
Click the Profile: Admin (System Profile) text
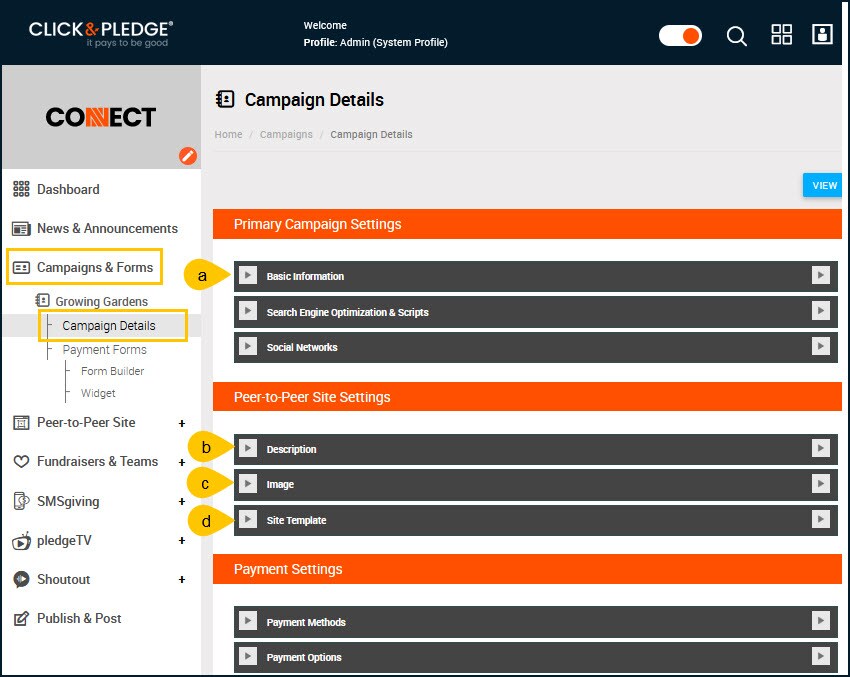coord(376,42)
